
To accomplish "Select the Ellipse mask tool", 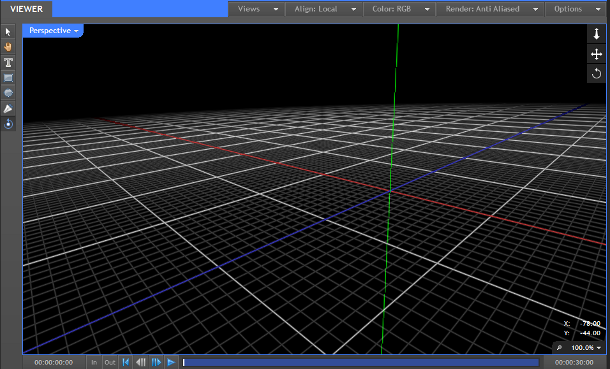I will click(x=8, y=93).
